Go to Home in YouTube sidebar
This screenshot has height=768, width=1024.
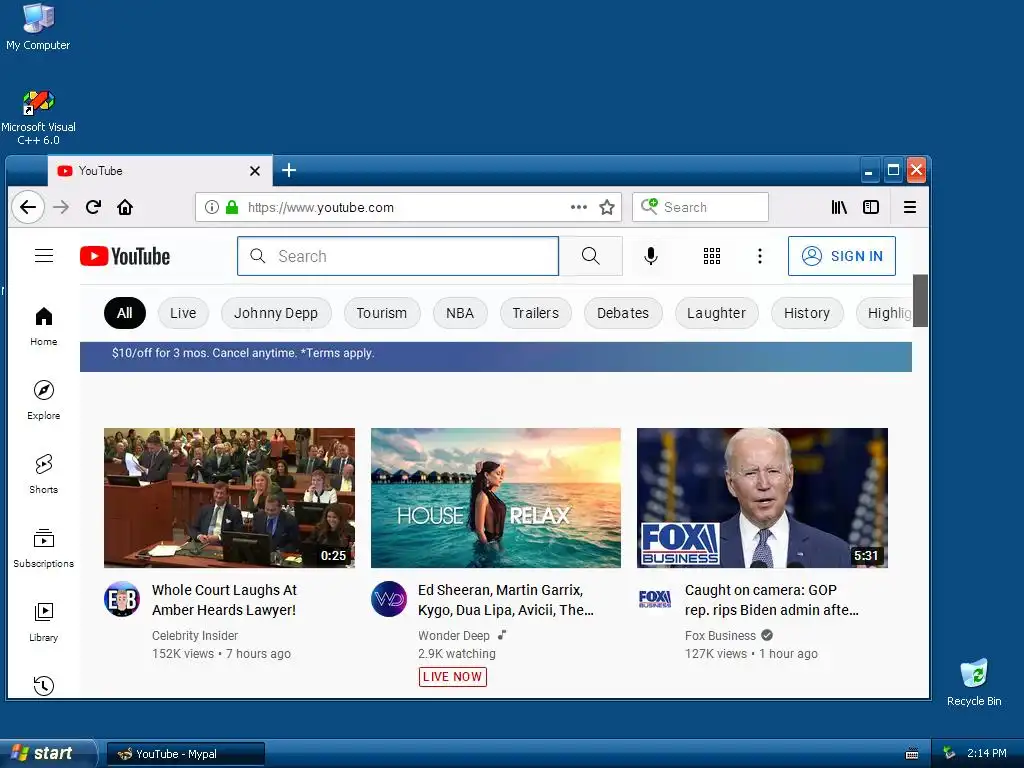[44, 327]
